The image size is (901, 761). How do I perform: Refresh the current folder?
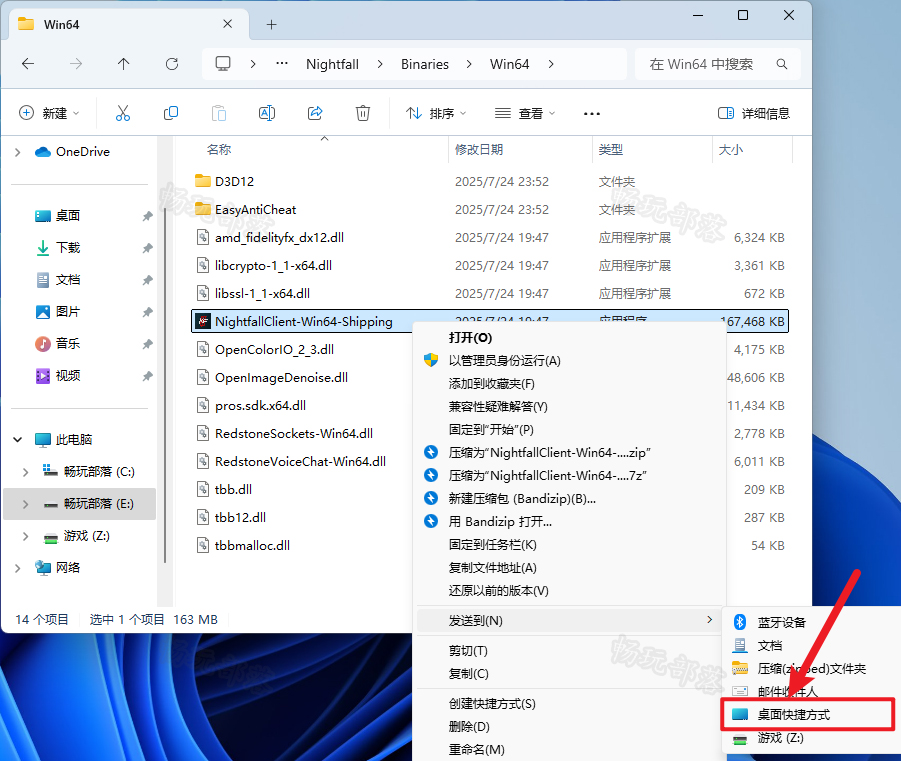click(172, 64)
